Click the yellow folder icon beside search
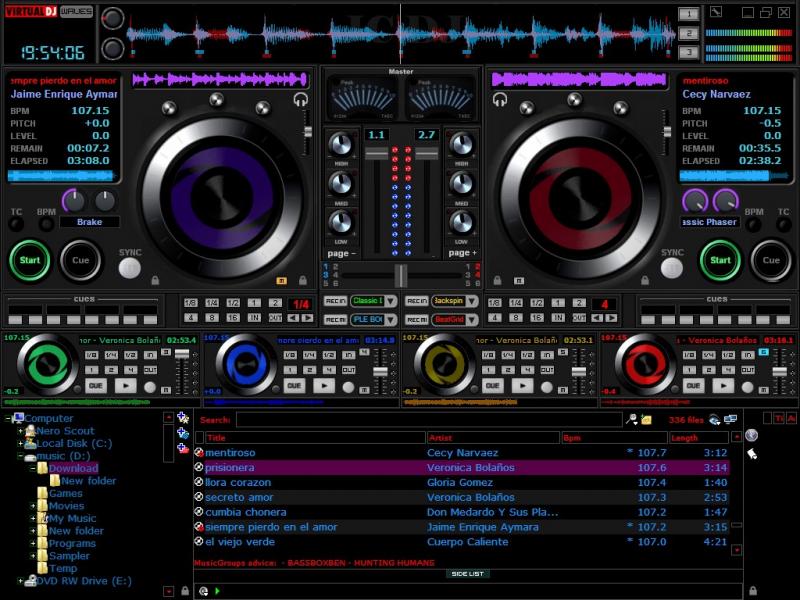The height and width of the screenshot is (600, 800). [646, 420]
